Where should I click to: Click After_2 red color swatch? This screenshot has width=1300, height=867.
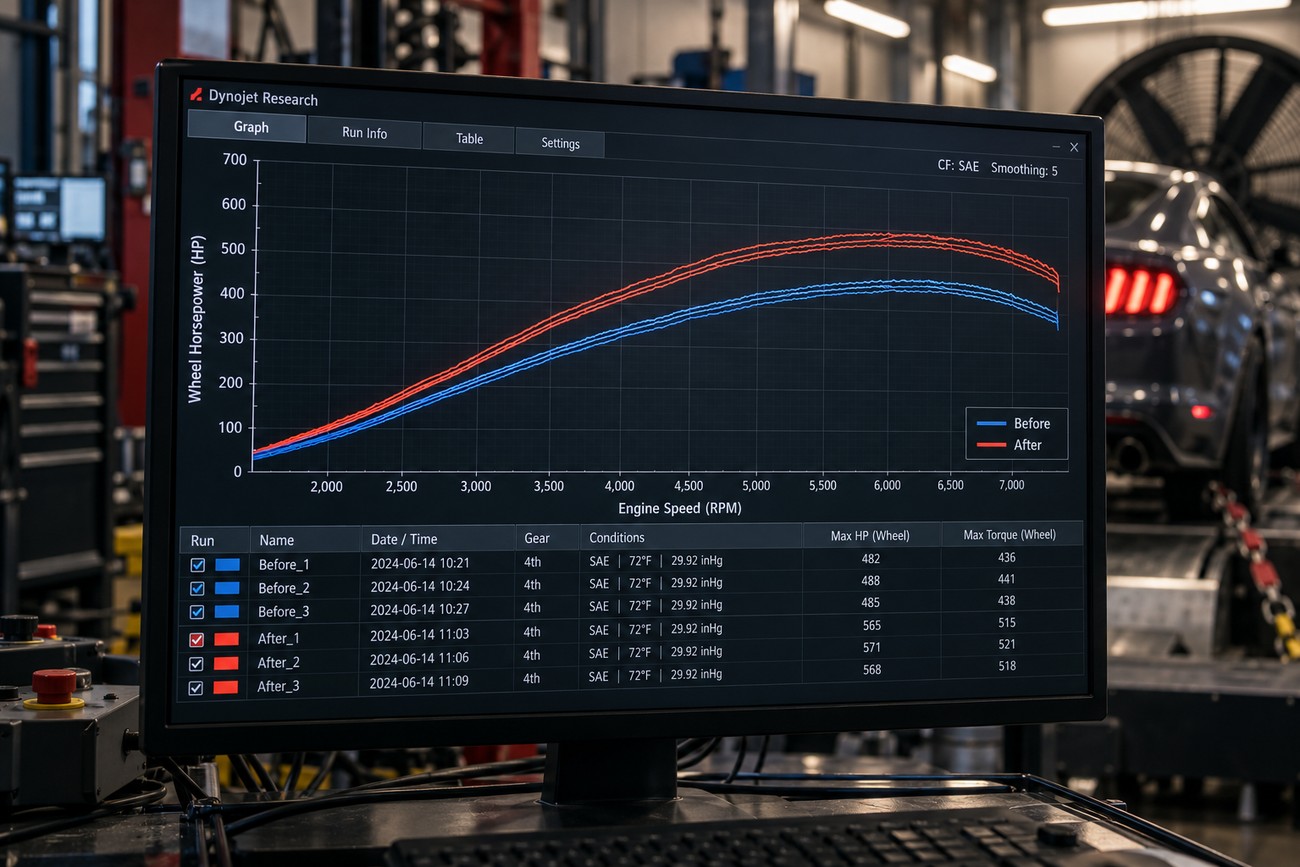pos(226,663)
